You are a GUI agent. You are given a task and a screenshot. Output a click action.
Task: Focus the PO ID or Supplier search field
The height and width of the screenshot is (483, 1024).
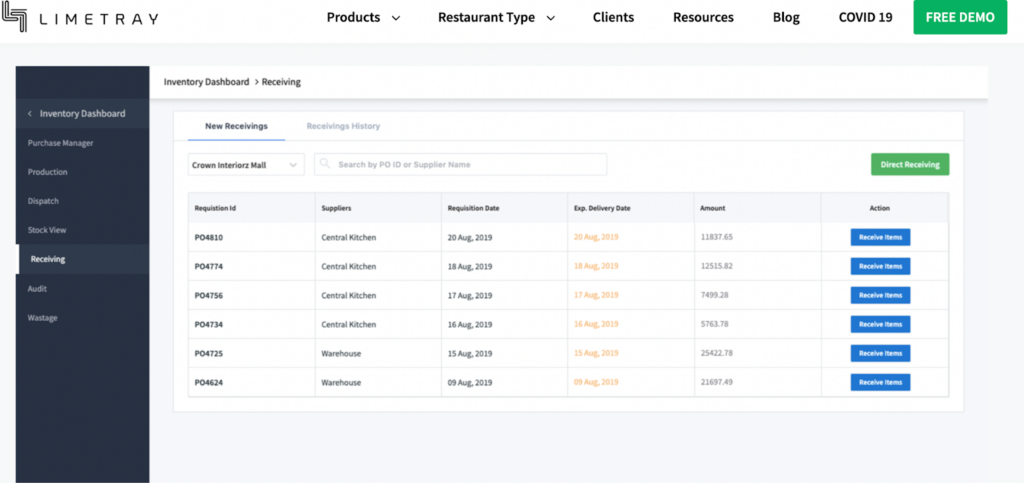click(x=460, y=164)
